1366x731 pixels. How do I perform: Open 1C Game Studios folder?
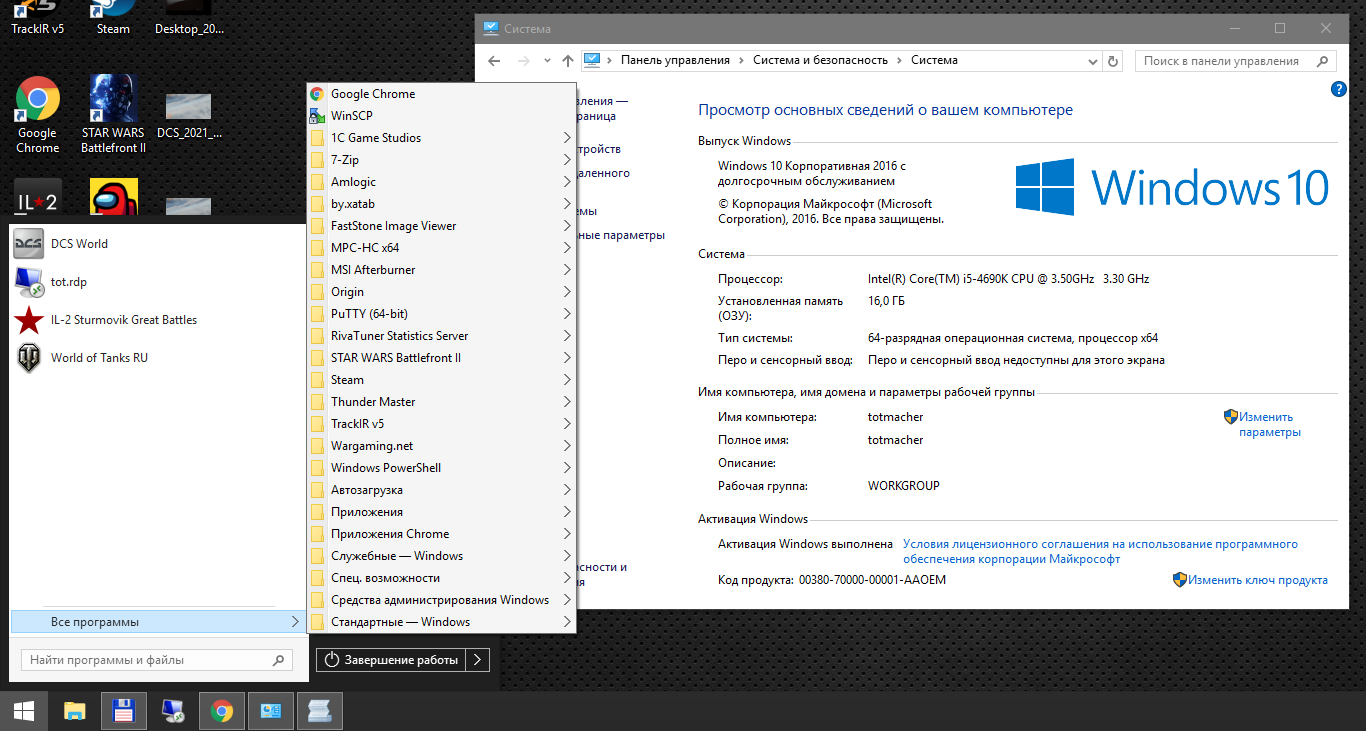click(441, 138)
